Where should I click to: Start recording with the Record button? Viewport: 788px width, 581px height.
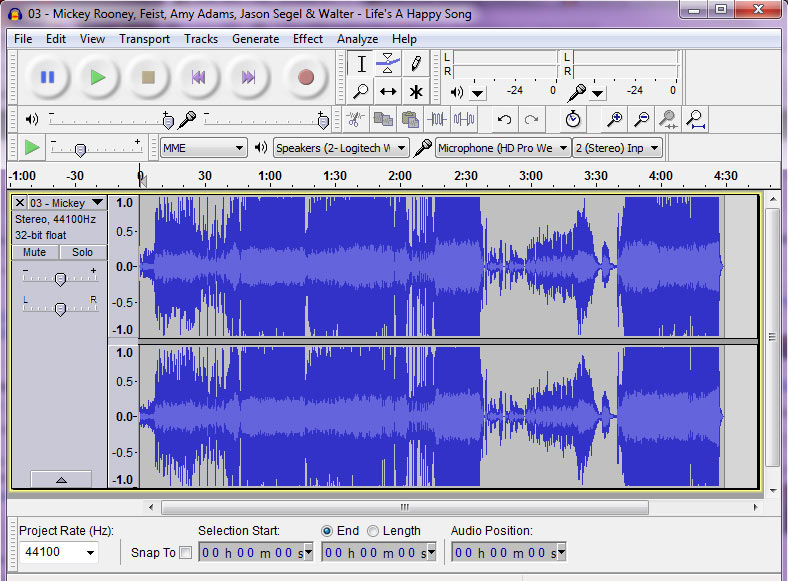coord(306,77)
